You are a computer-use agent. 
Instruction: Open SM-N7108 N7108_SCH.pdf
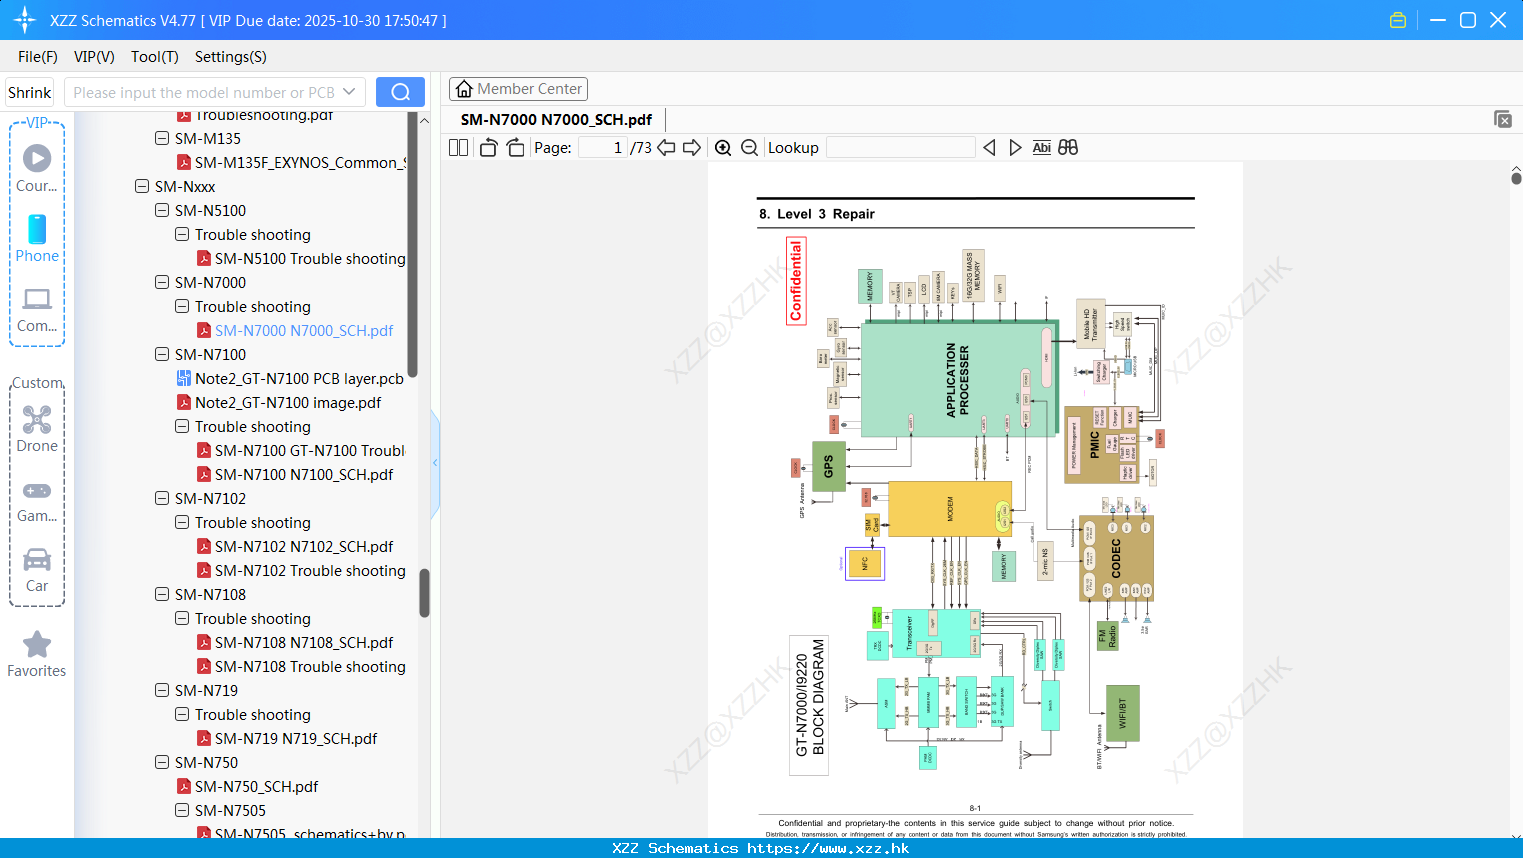pyautogui.click(x=304, y=642)
